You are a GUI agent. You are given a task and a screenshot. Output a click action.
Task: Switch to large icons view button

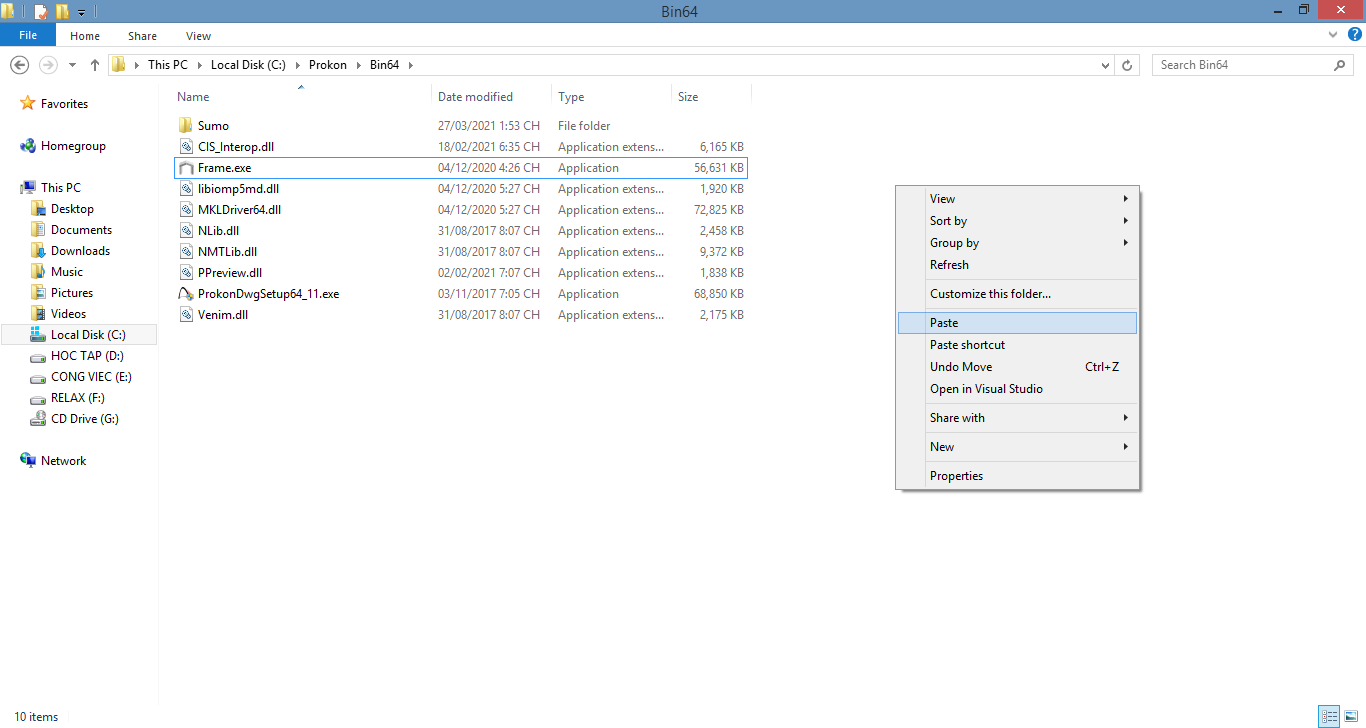[1350, 716]
